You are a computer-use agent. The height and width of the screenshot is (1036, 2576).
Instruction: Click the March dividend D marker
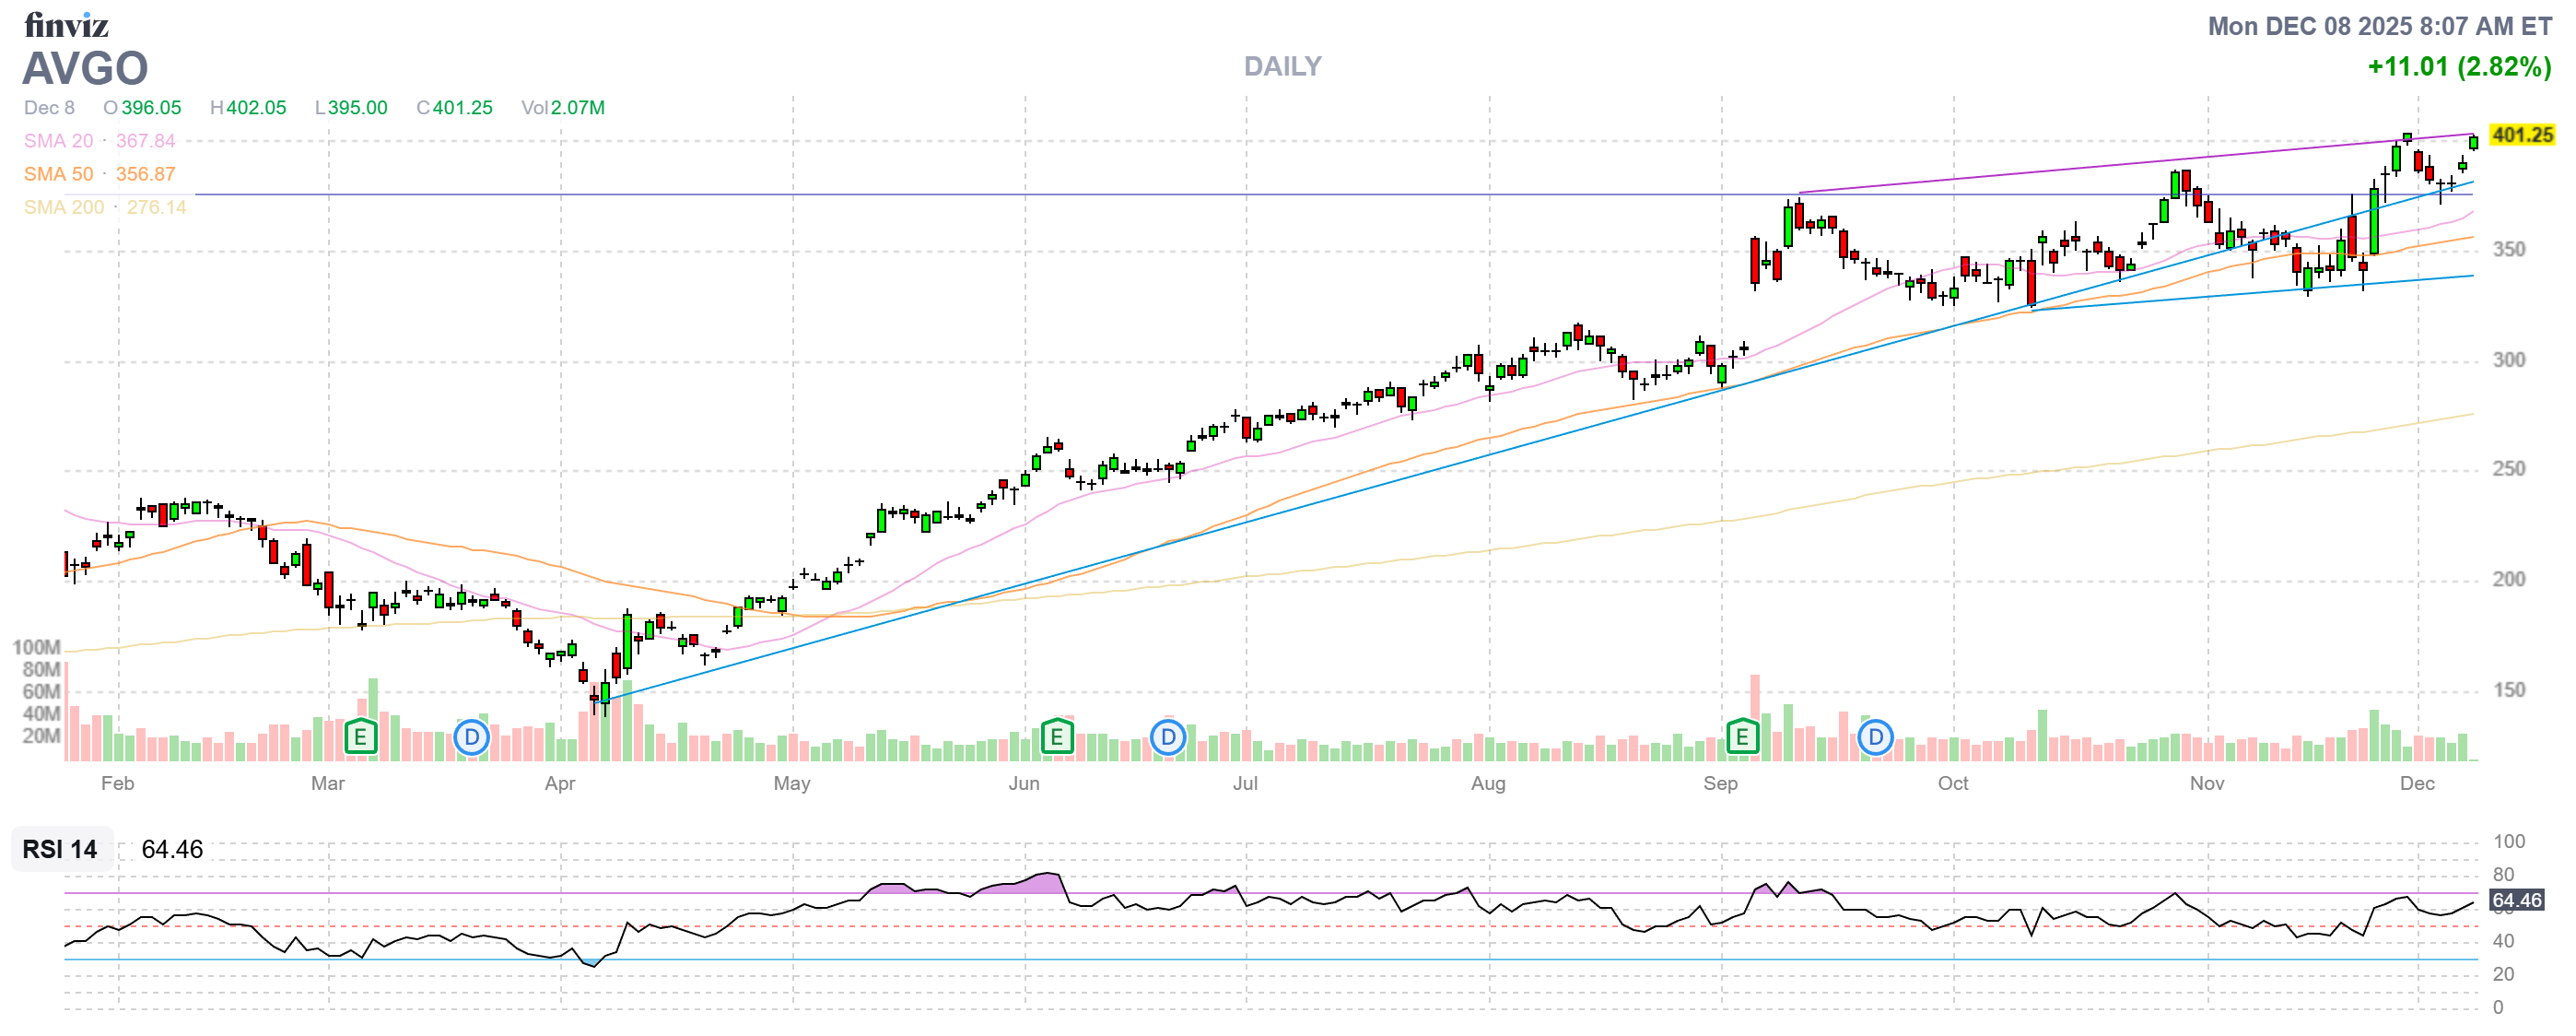[x=471, y=738]
